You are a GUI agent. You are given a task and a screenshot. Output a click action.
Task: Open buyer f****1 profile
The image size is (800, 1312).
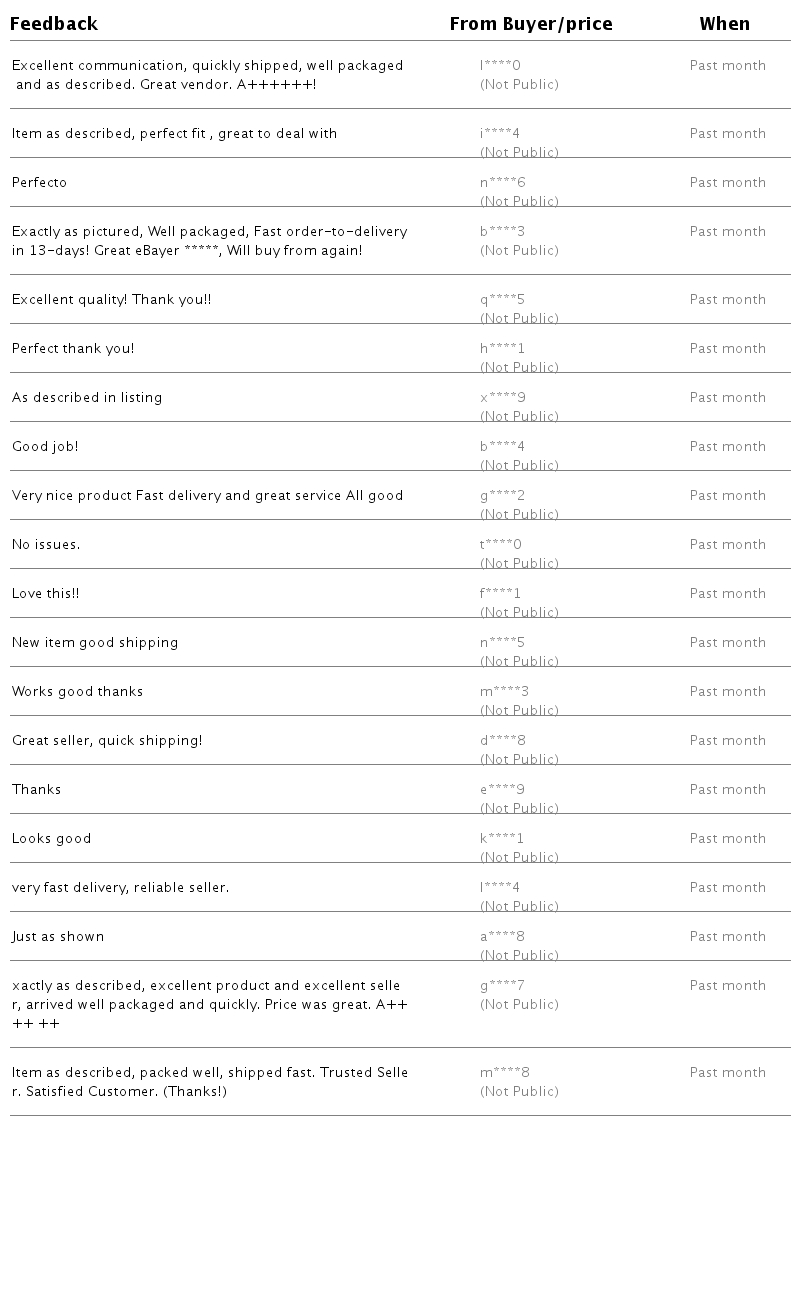(501, 594)
